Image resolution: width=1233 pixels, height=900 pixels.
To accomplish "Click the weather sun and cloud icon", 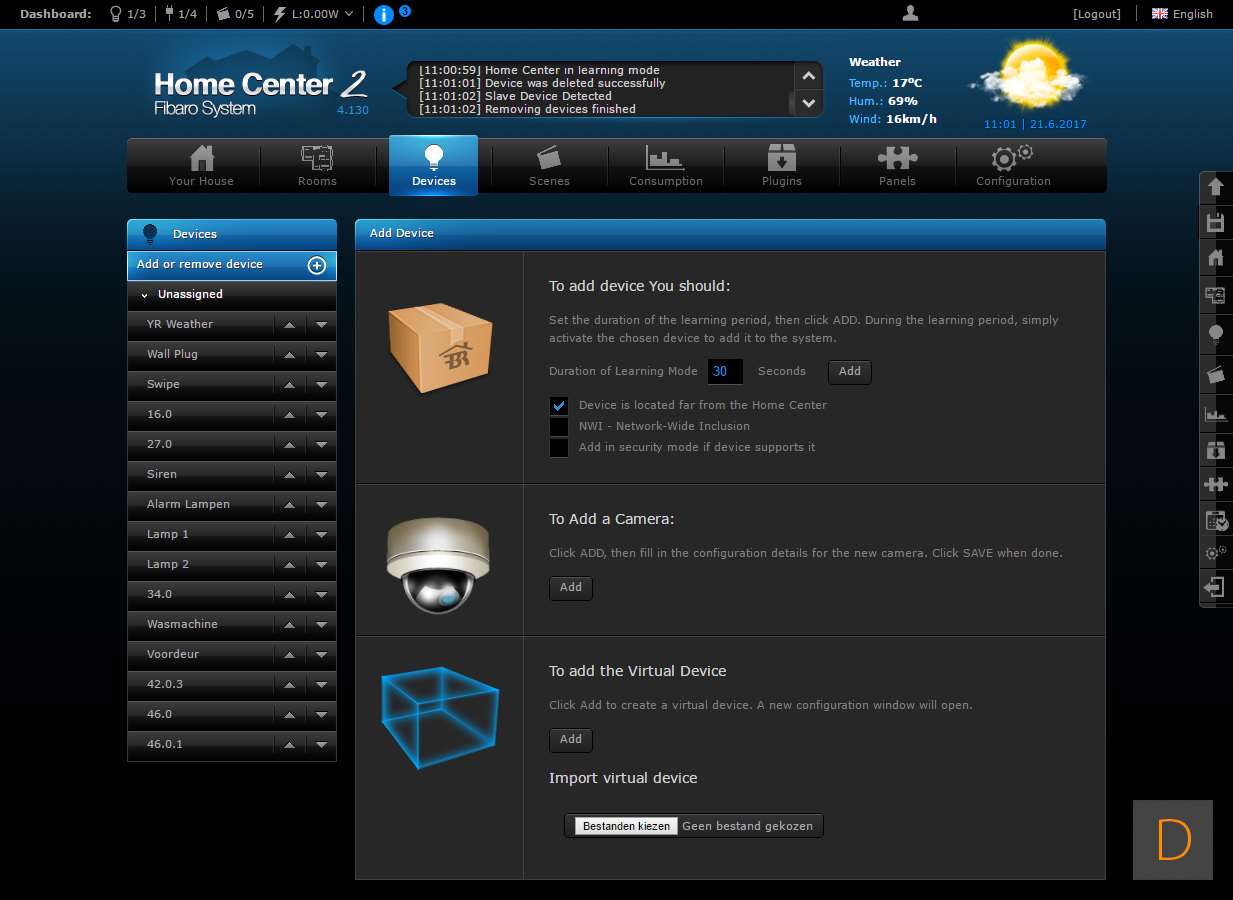I will coord(1027,78).
